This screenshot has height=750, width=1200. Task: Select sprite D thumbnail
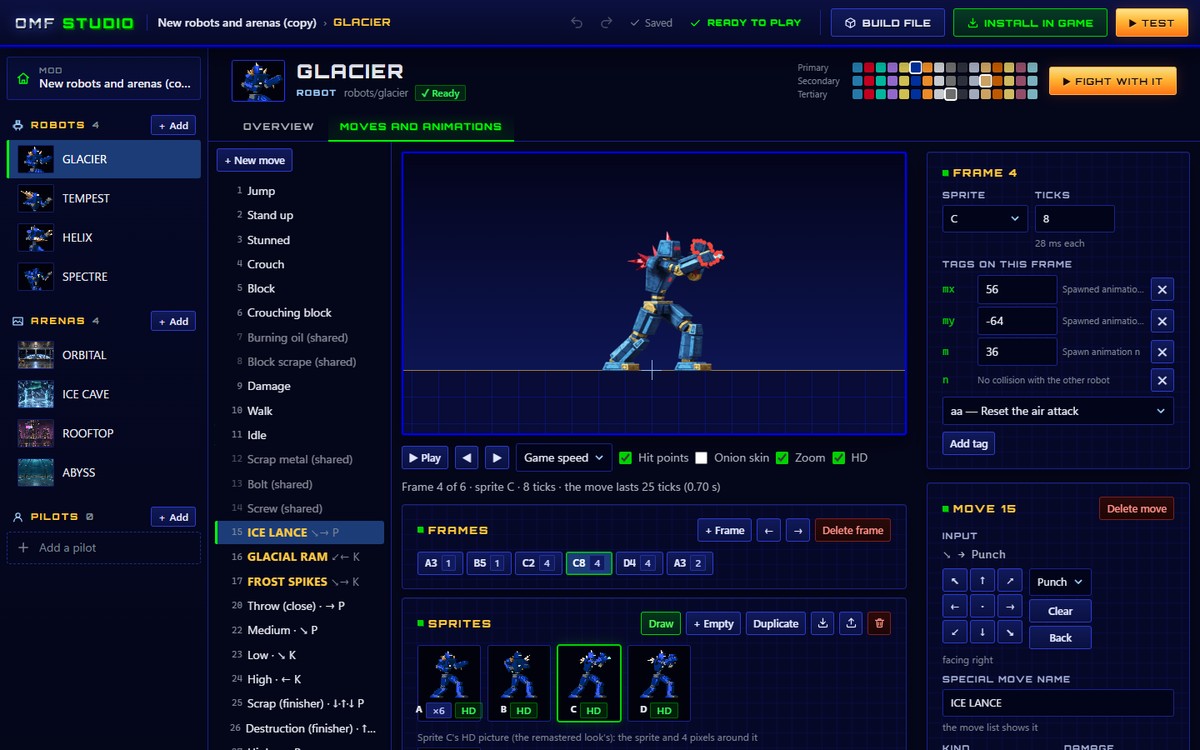658,683
